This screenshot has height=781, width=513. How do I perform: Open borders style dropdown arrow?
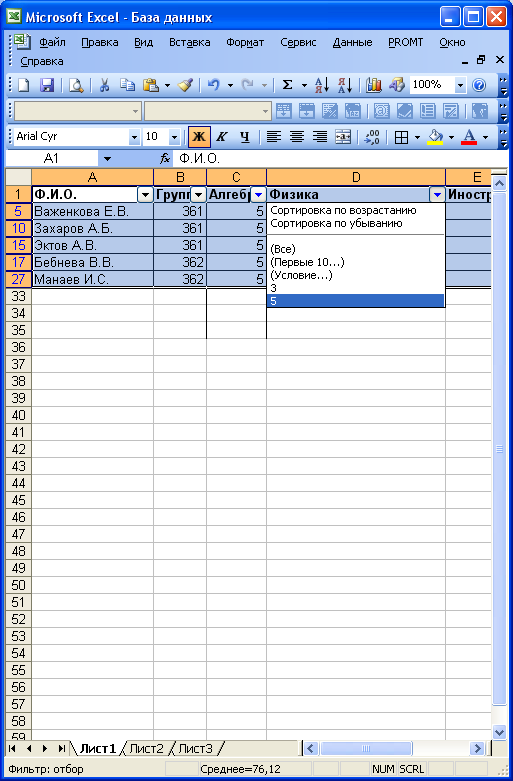click(x=417, y=136)
